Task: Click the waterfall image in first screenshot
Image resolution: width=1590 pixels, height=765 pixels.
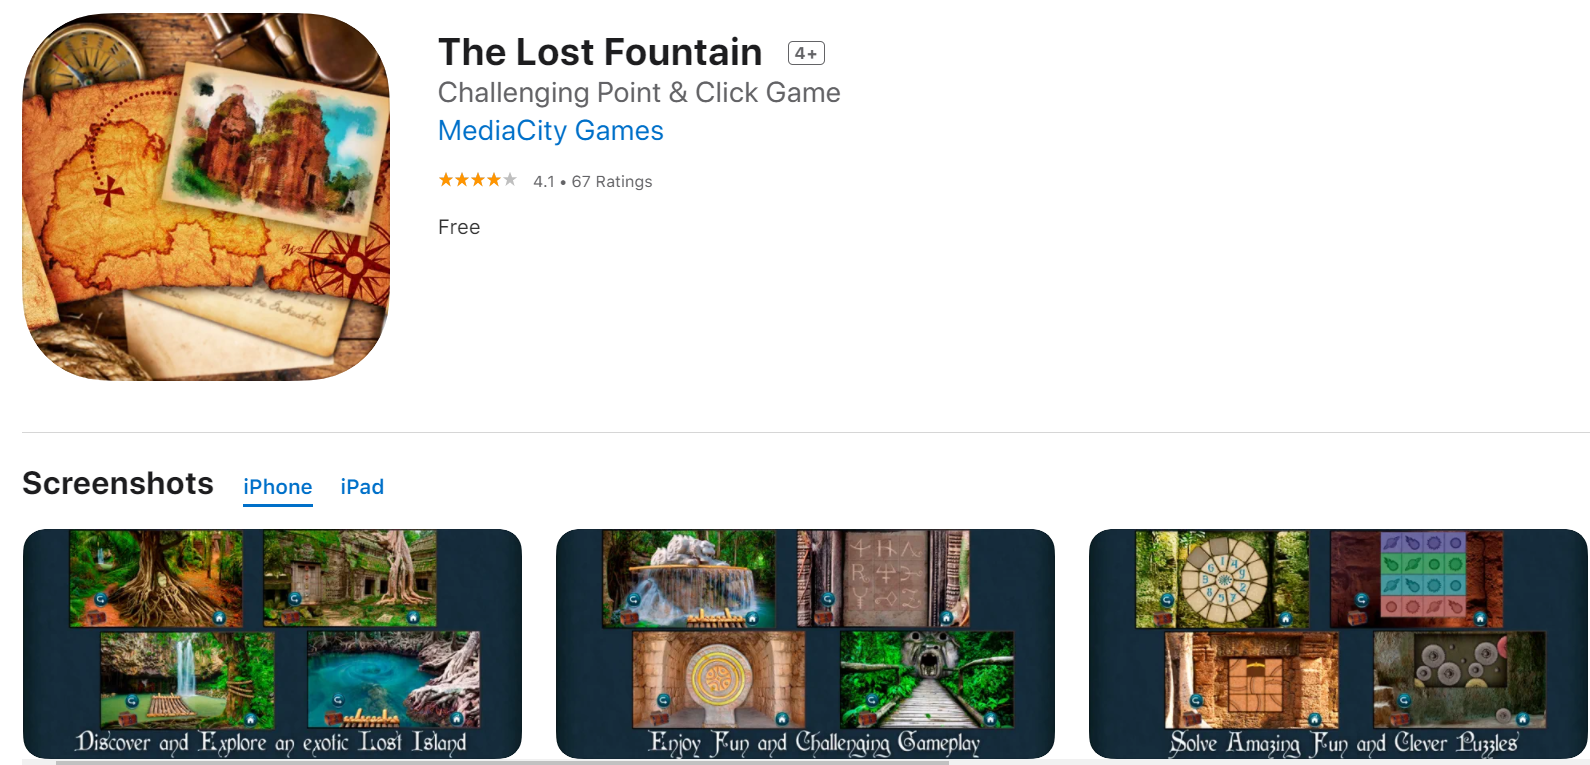Action: pyautogui.click(x=187, y=679)
